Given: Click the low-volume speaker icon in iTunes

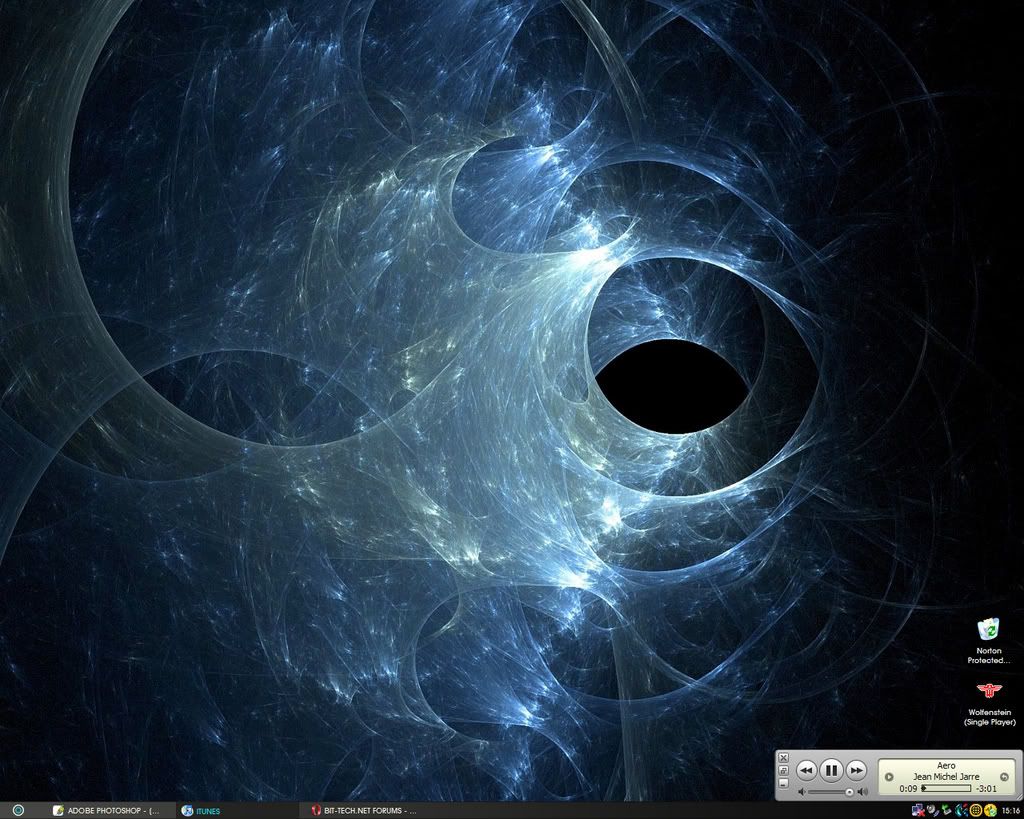Looking at the screenshot, I should point(801,792).
